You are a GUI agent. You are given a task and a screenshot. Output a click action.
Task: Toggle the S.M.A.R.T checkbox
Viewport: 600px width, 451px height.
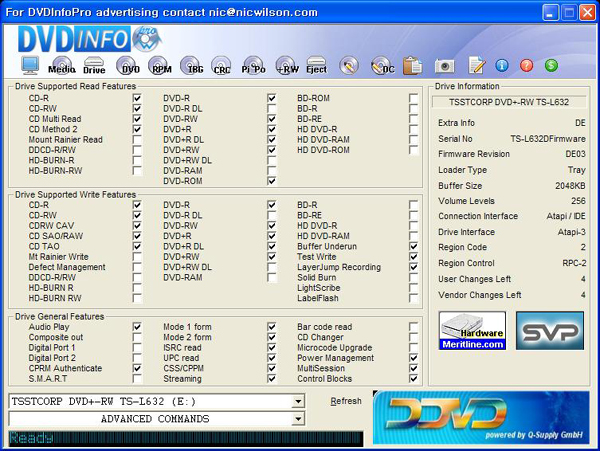click(137, 378)
